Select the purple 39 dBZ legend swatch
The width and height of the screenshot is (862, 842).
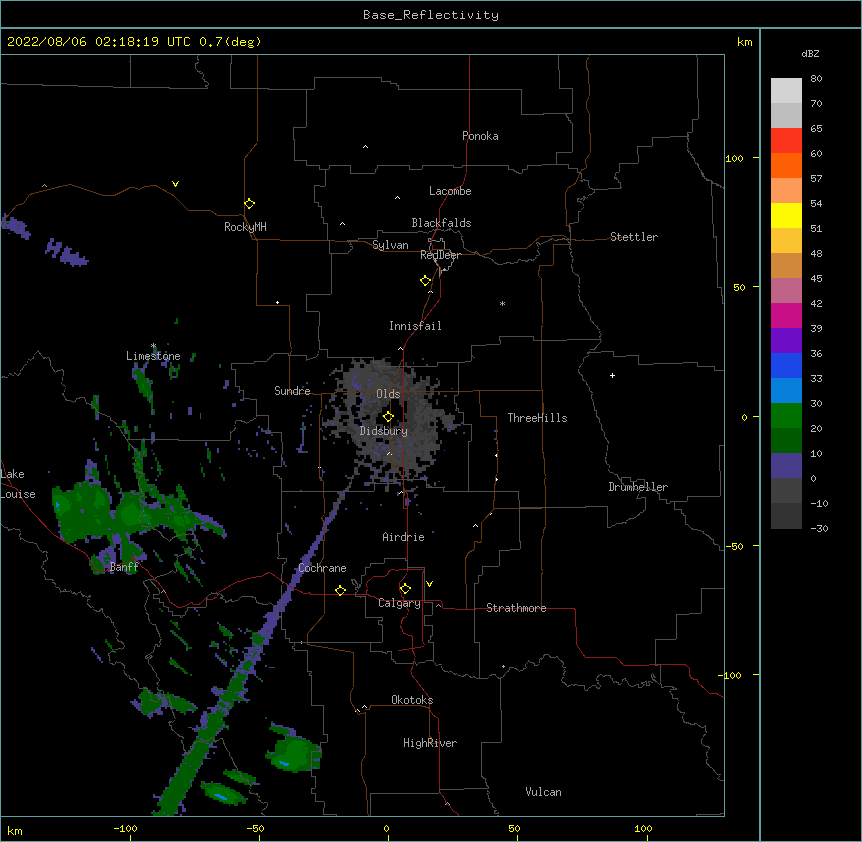coord(786,341)
